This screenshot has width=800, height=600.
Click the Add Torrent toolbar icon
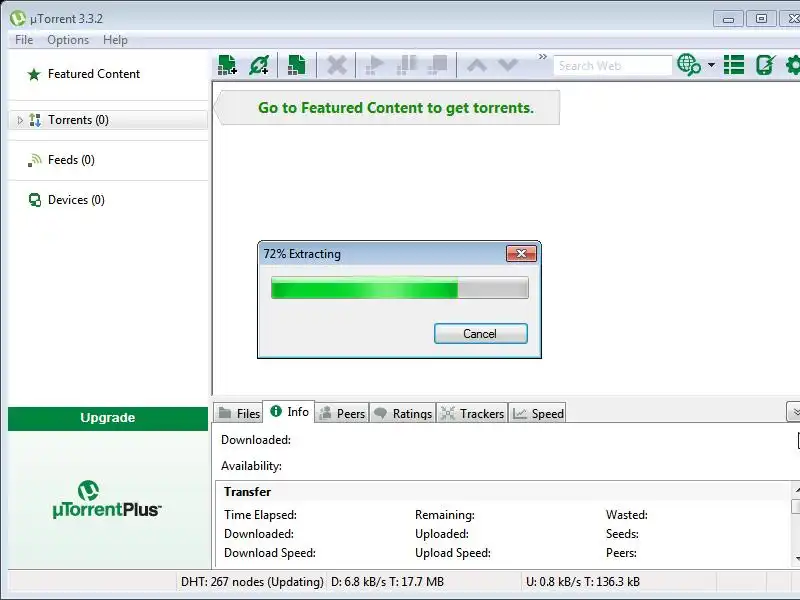(x=227, y=65)
